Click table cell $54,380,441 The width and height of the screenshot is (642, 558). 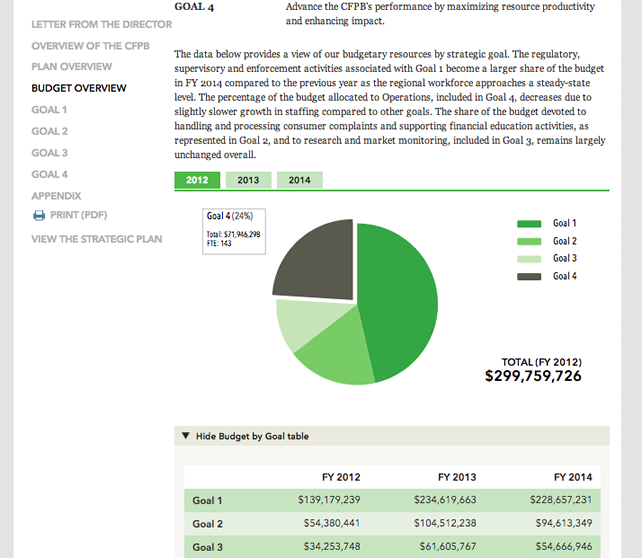332,523
